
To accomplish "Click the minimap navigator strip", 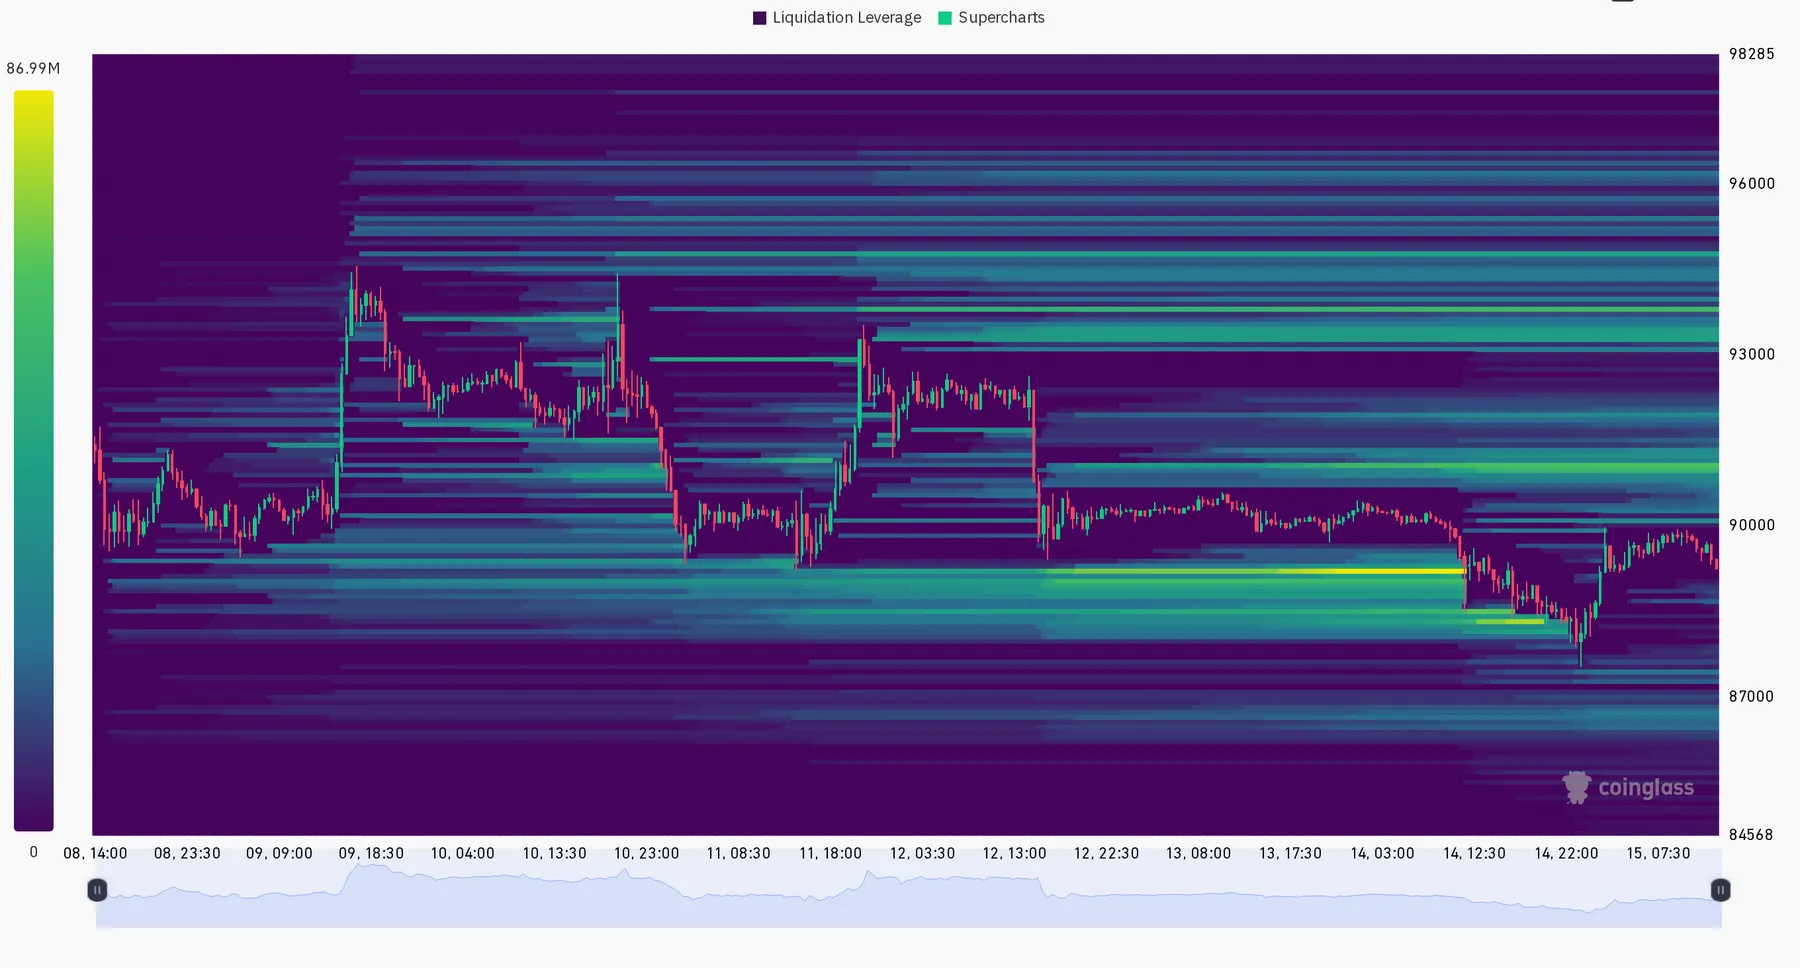I will (x=900, y=898).
